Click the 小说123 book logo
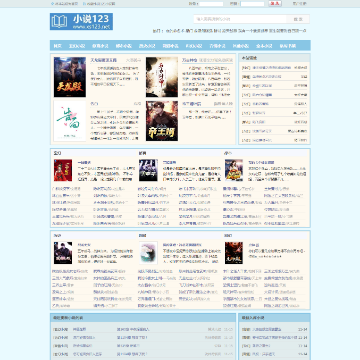 81,22
